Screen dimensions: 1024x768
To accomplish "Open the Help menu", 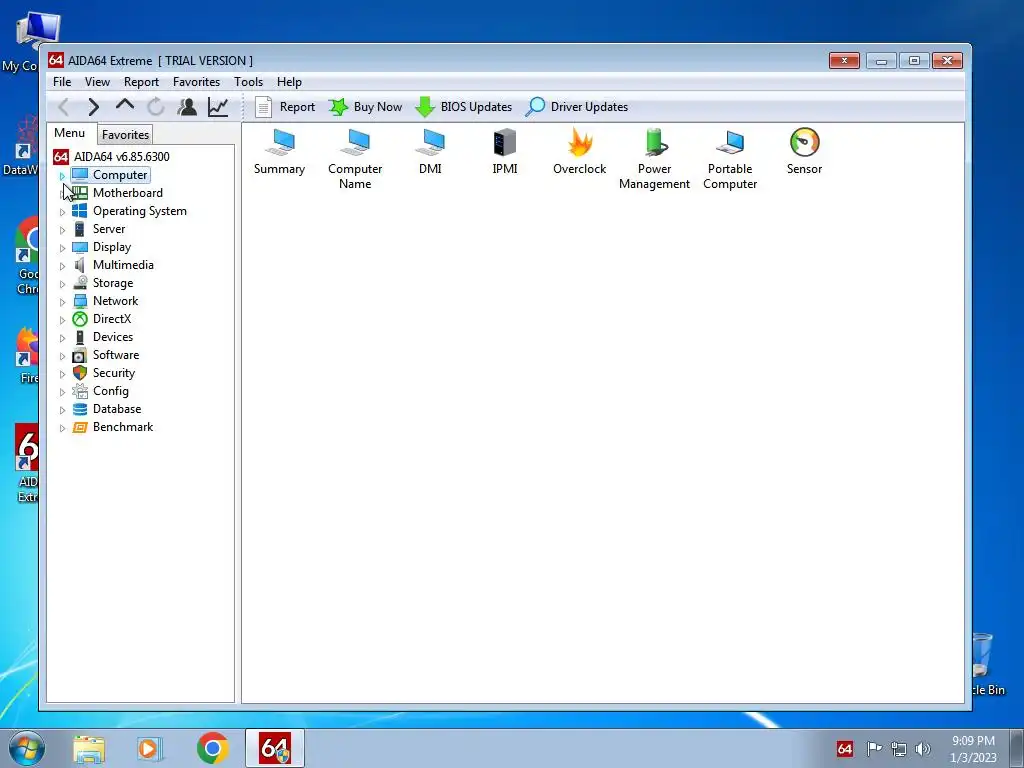I will click(x=289, y=82).
